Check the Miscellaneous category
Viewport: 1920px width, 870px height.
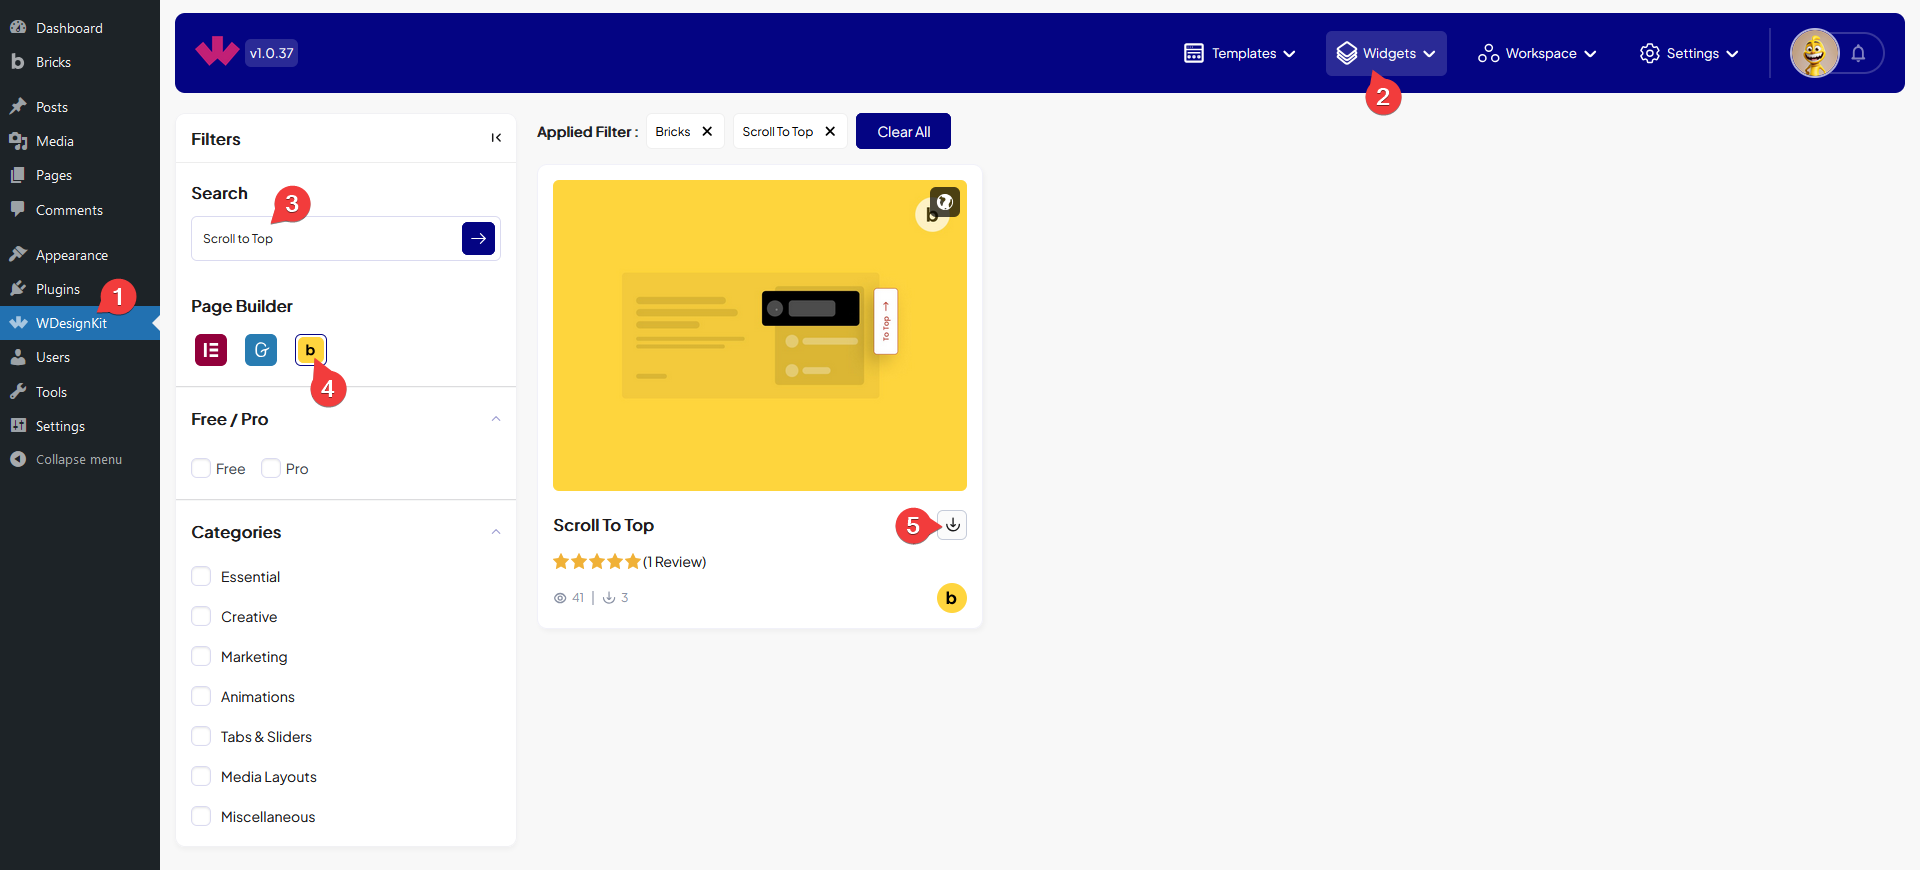click(x=201, y=816)
